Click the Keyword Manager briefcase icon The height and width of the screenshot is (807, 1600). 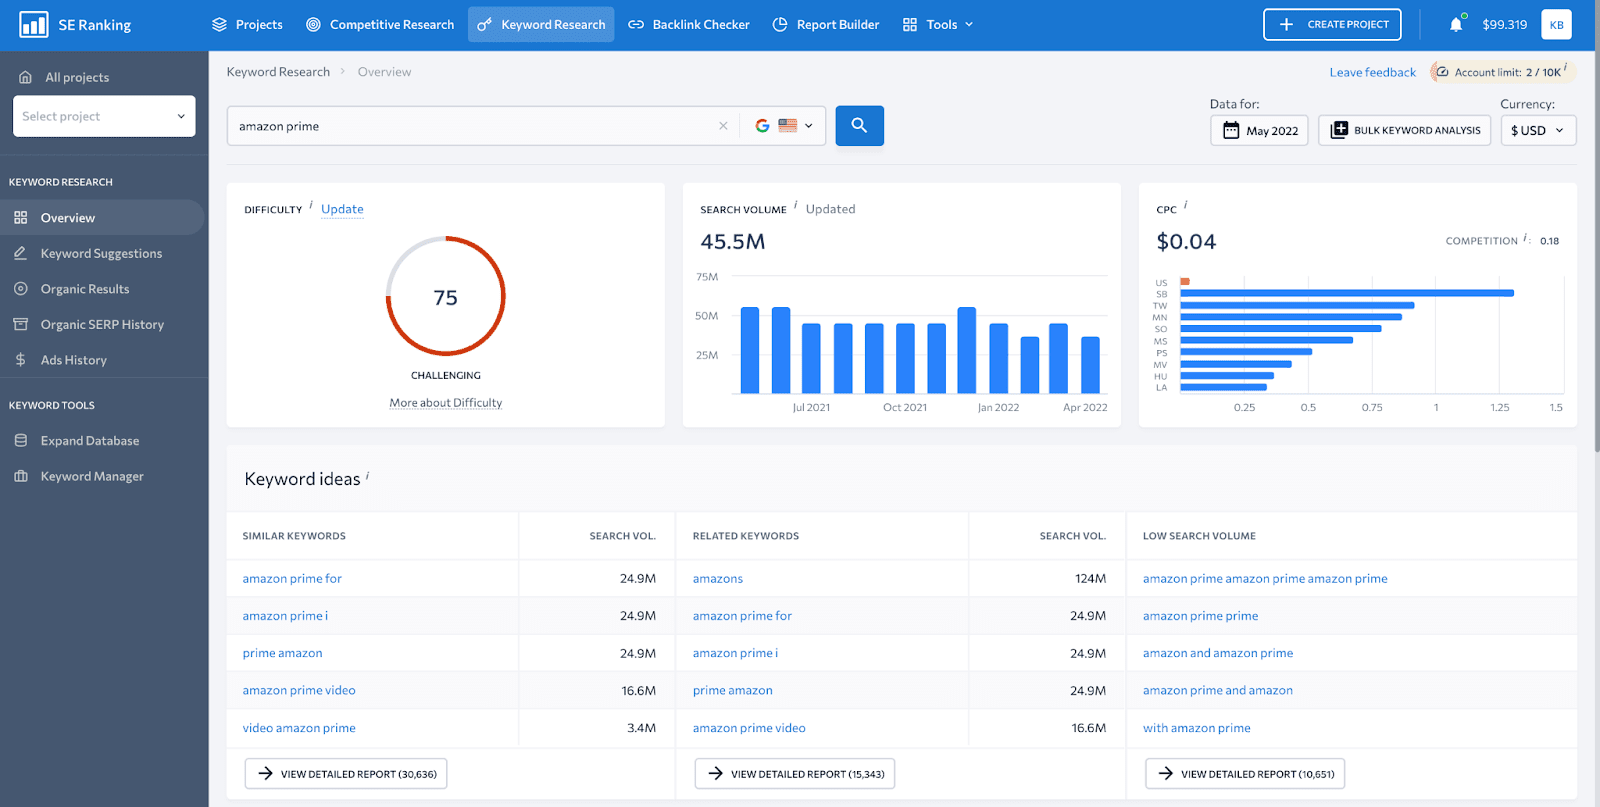21,476
